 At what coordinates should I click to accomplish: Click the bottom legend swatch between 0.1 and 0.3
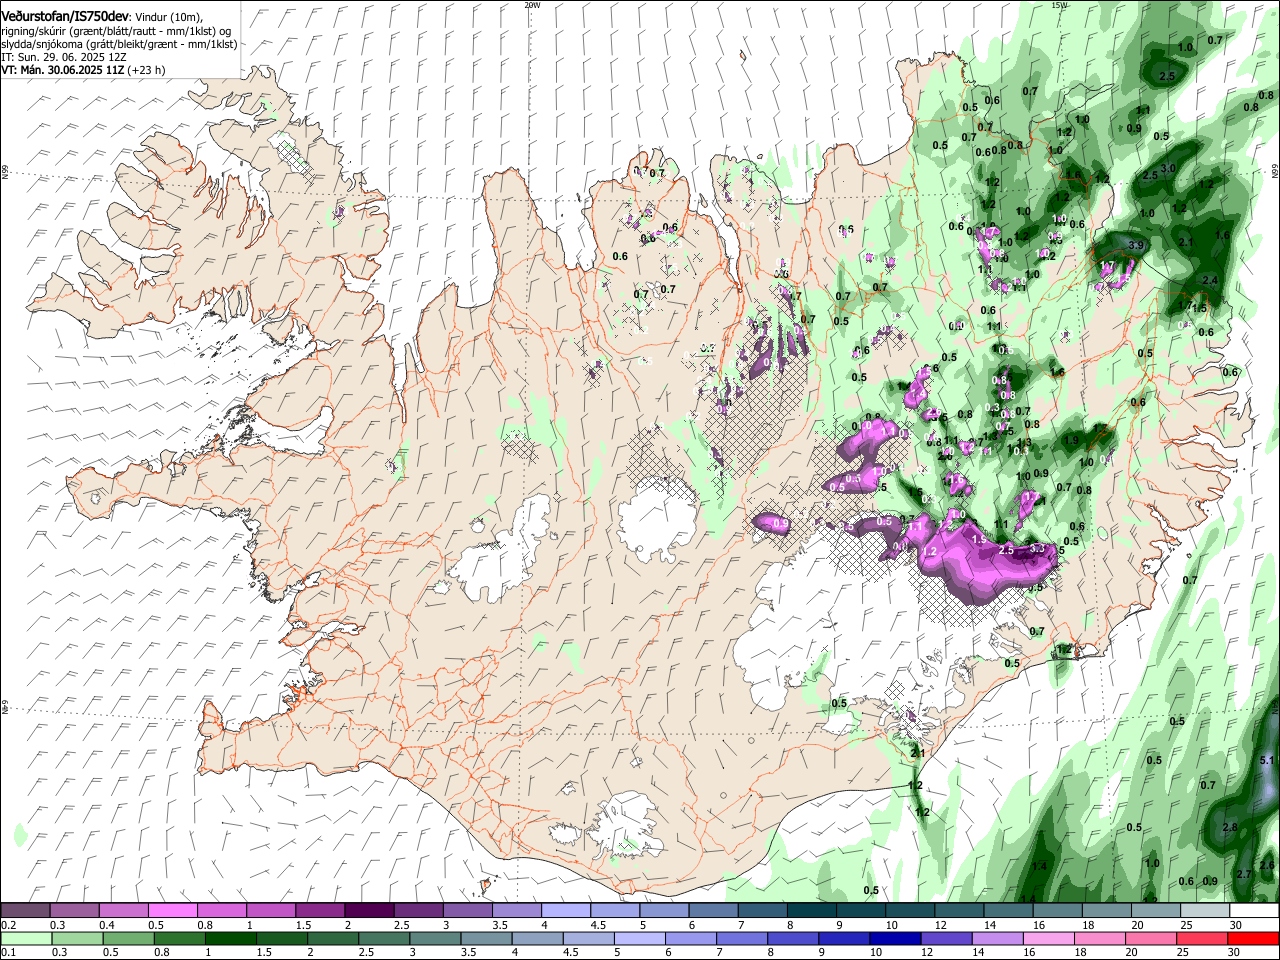coord(26,939)
